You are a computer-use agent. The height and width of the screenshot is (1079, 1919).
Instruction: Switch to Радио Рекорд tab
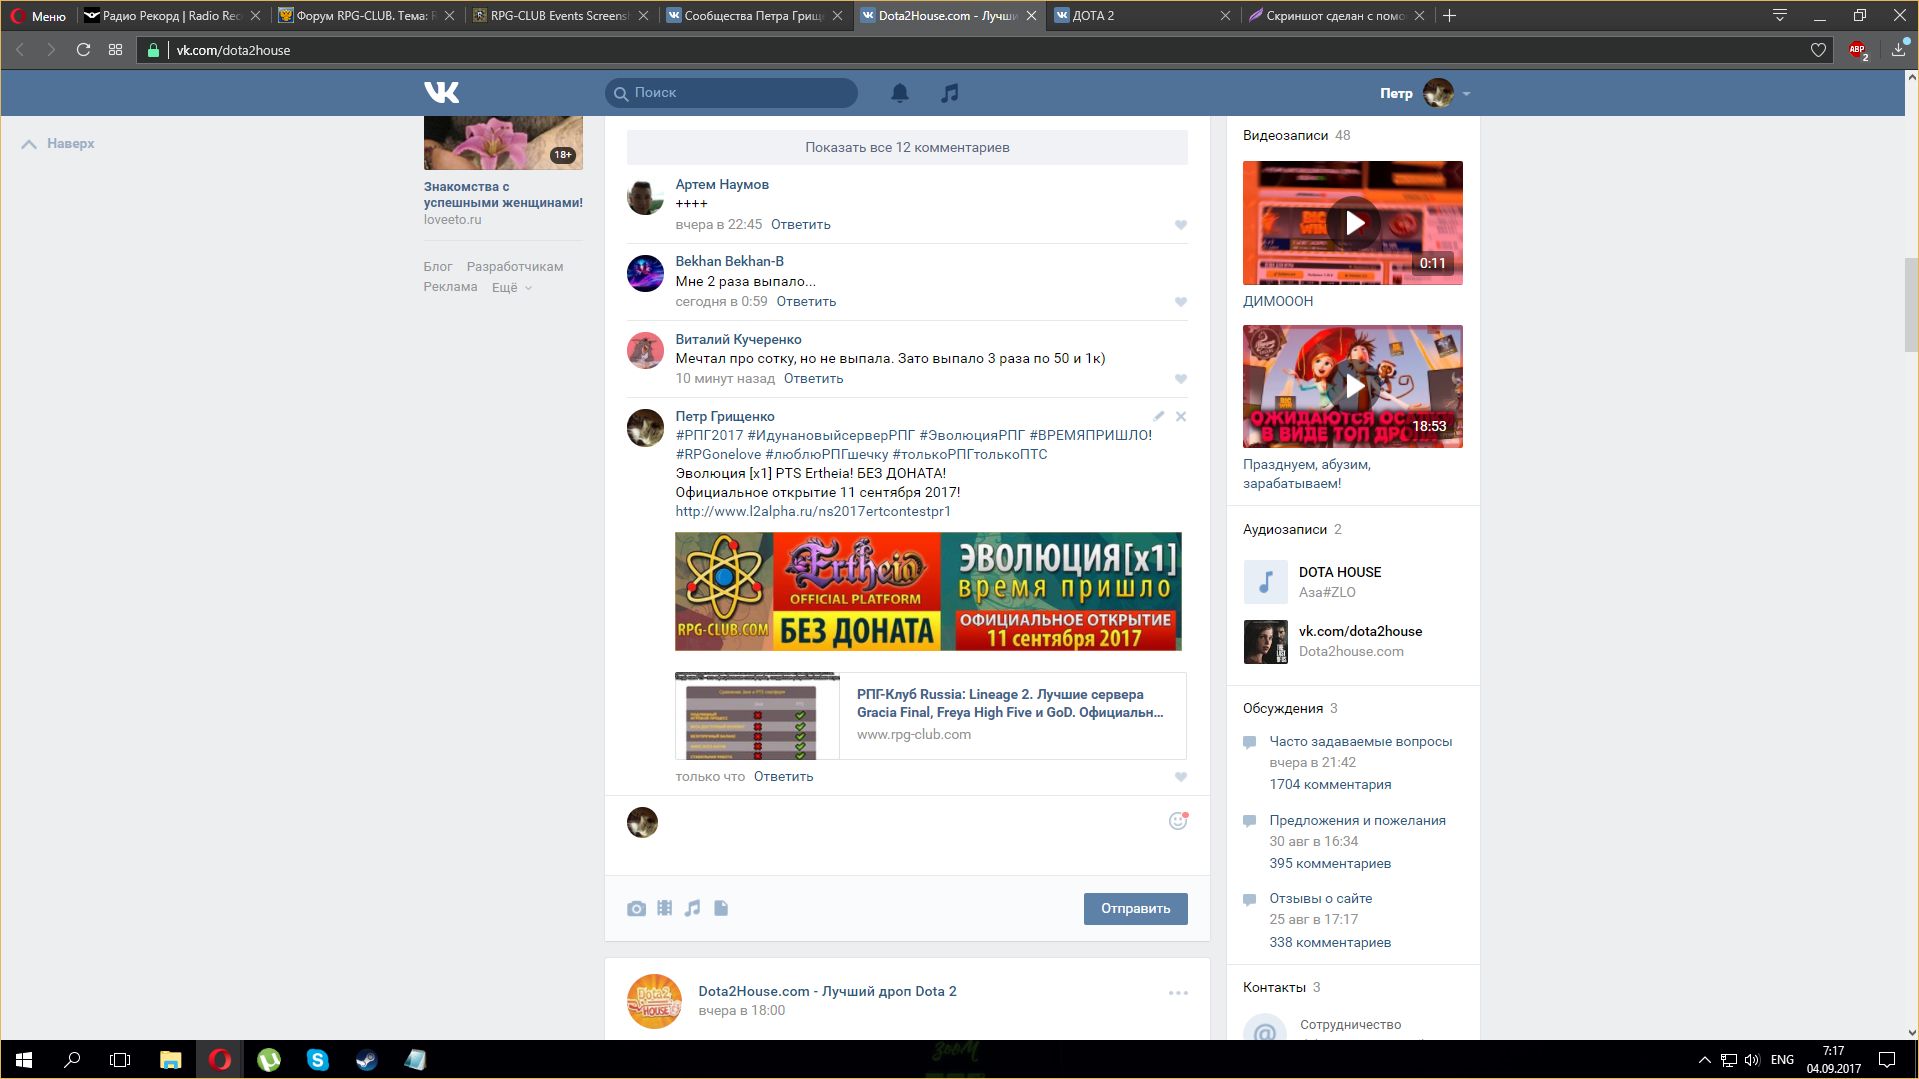171,16
